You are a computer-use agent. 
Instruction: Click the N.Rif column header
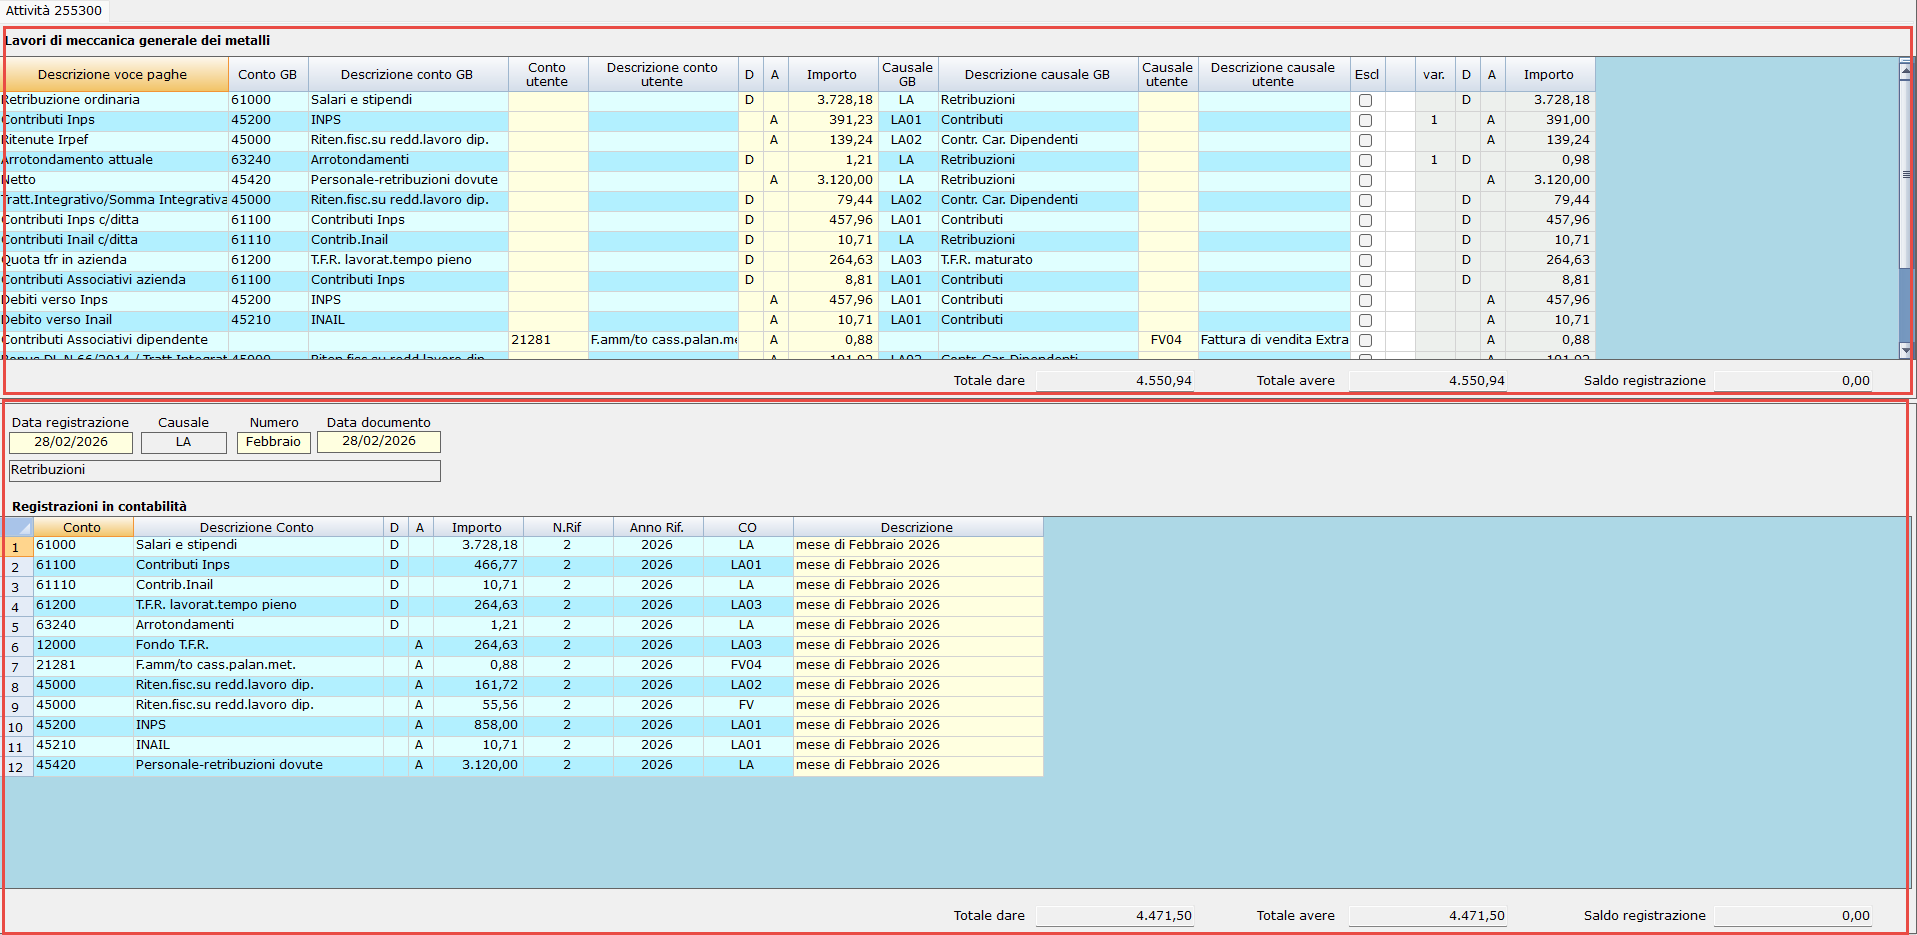point(567,527)
